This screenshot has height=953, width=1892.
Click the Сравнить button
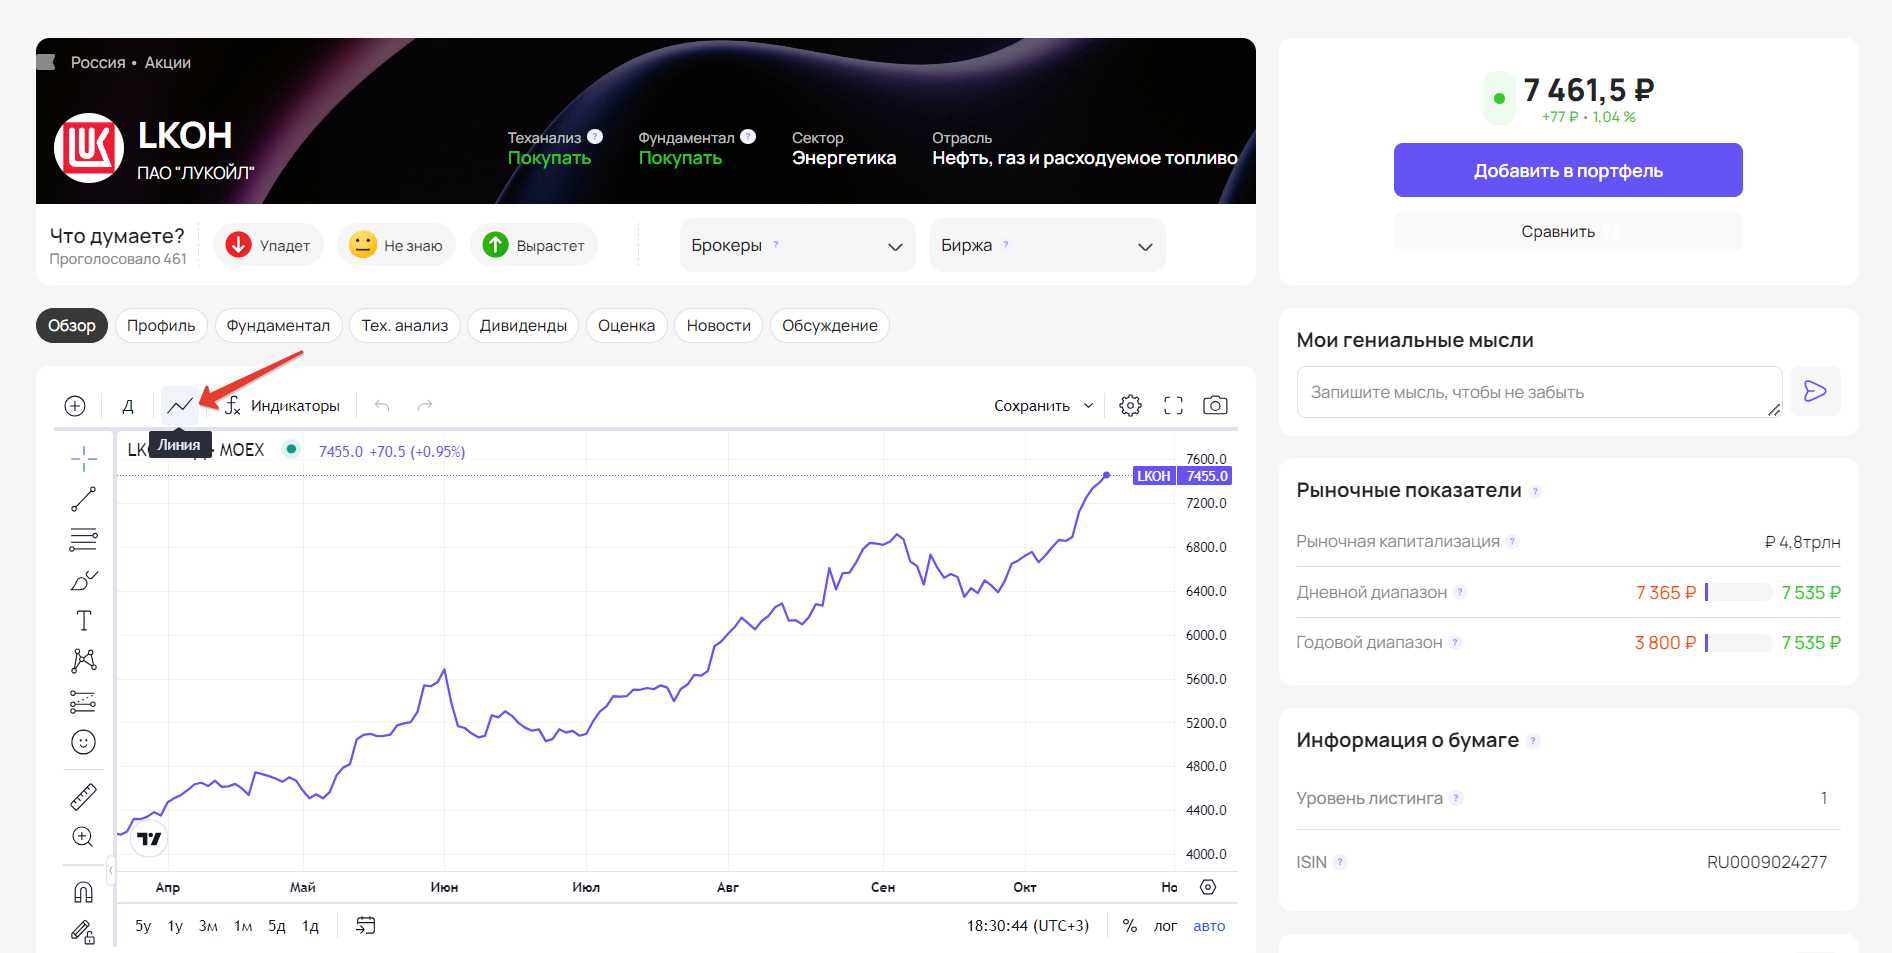coord(1568,231)
